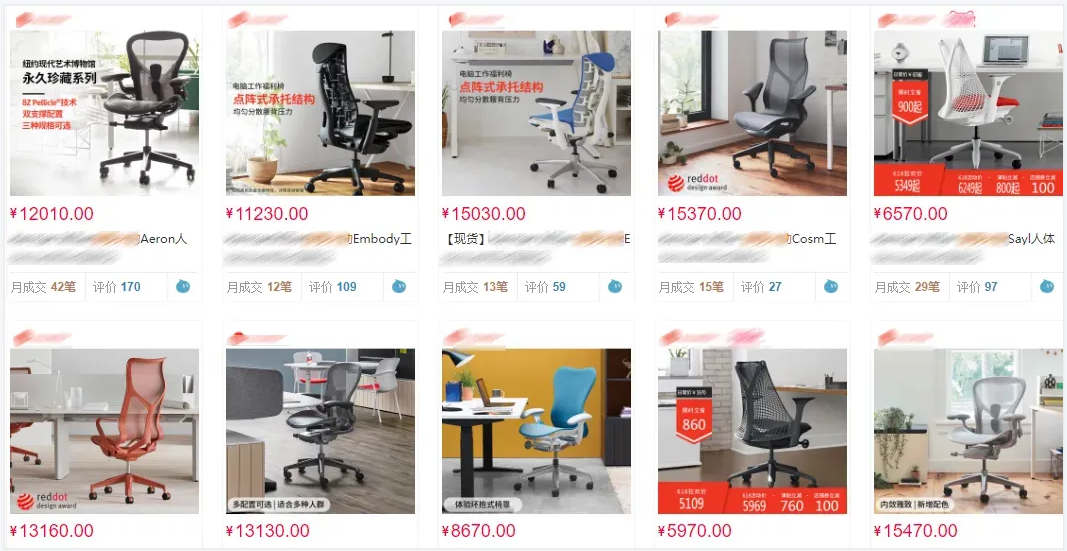Image resolution: width=1067 pixels, height=551 pixels.
Task: Select the white Sayl chair image with red seat
Action: 968,113
